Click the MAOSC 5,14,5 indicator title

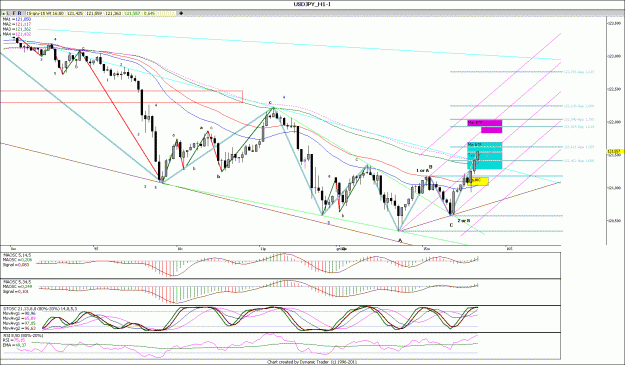tap(17, 255)
